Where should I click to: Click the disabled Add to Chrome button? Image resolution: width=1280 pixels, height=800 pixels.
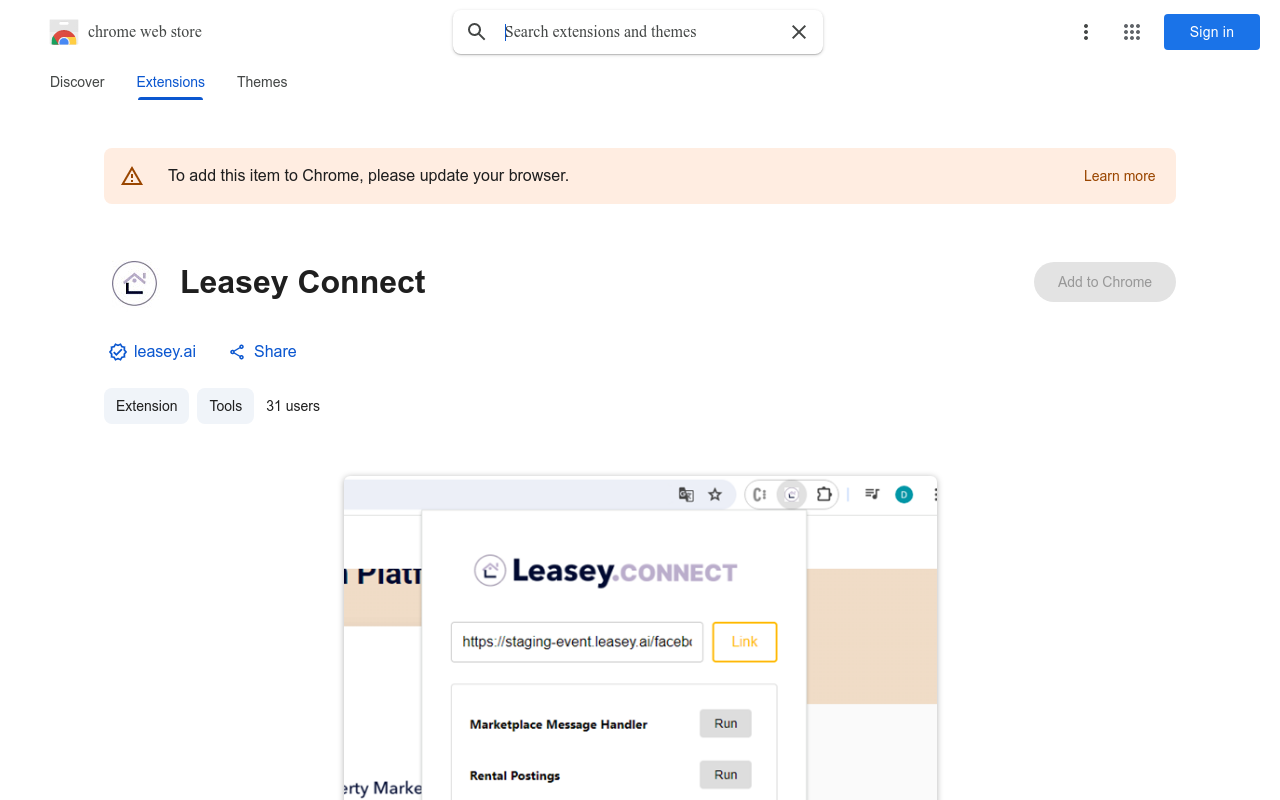coord(1105,282)
